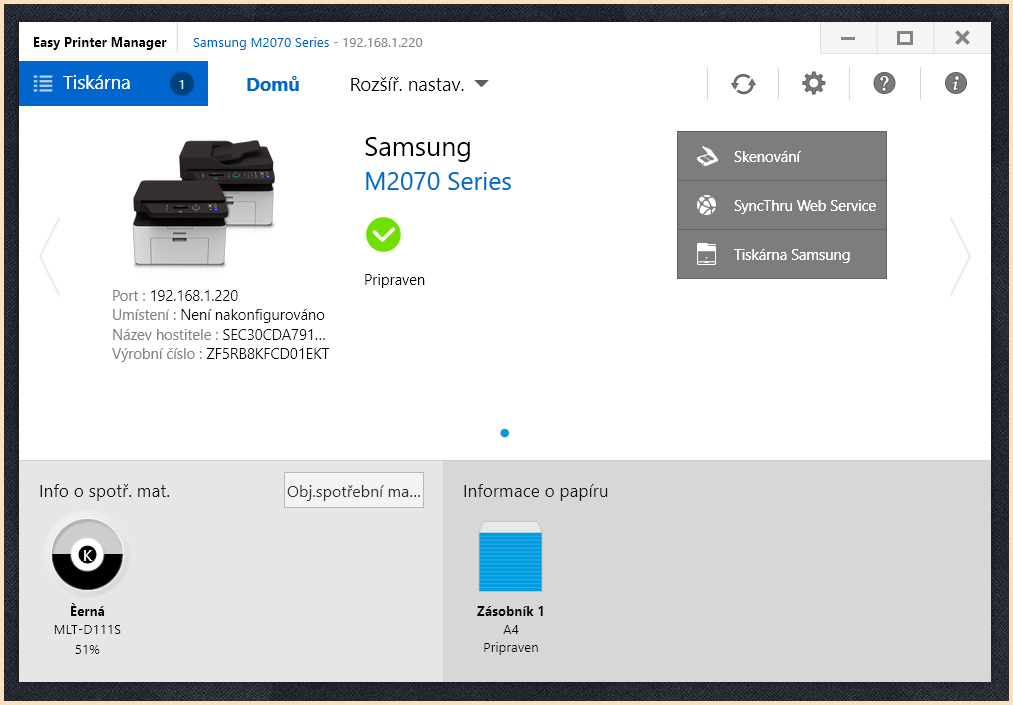Expand the Rozšíř. nastav. dropdown
The height and width of the screenshot is (705, 1013).
tap(419, 85)
